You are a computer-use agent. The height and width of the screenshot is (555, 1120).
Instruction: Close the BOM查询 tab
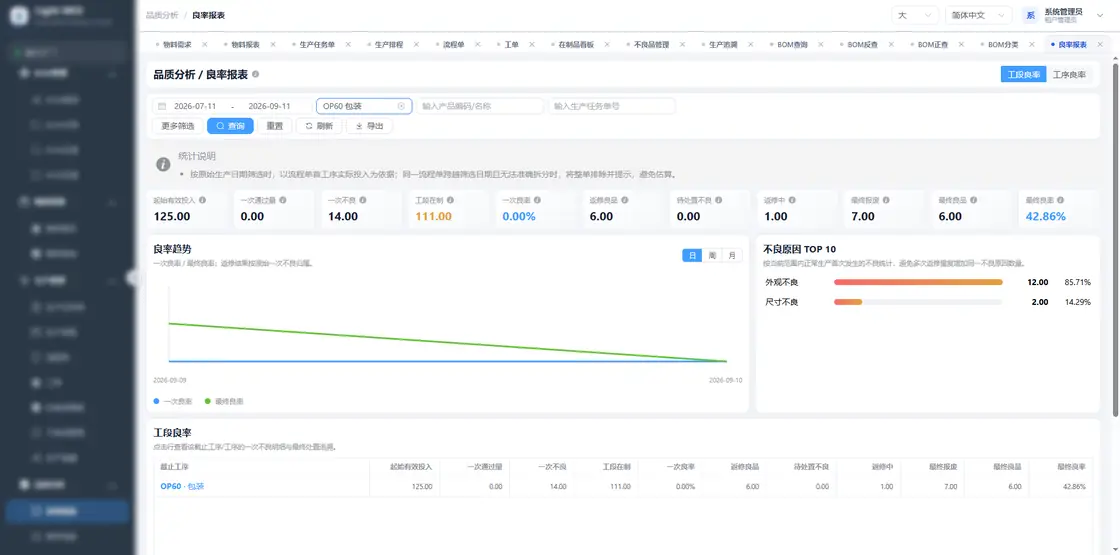coord(821,44)
